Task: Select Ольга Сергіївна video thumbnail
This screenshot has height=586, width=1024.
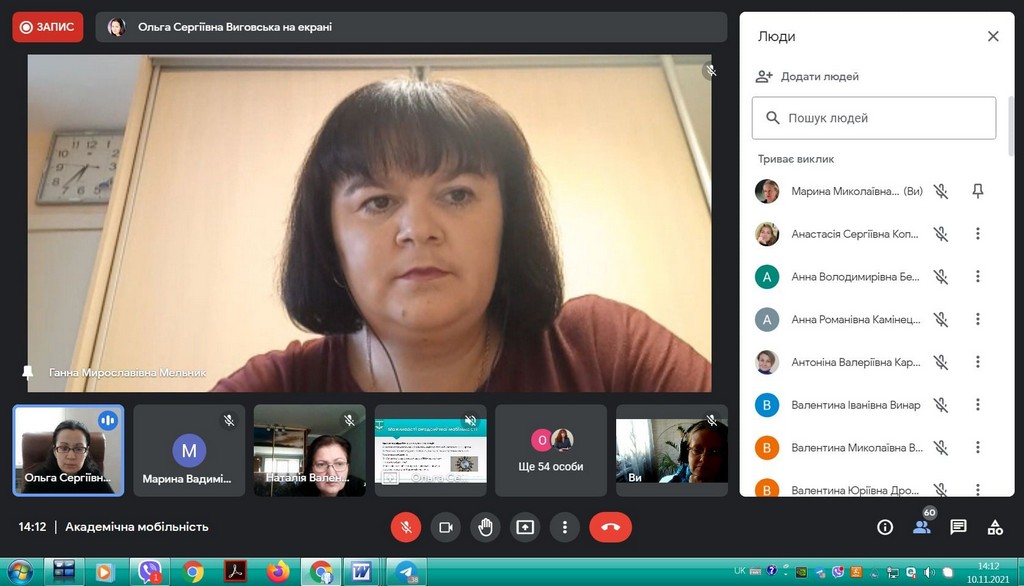Action: [68, 450]
